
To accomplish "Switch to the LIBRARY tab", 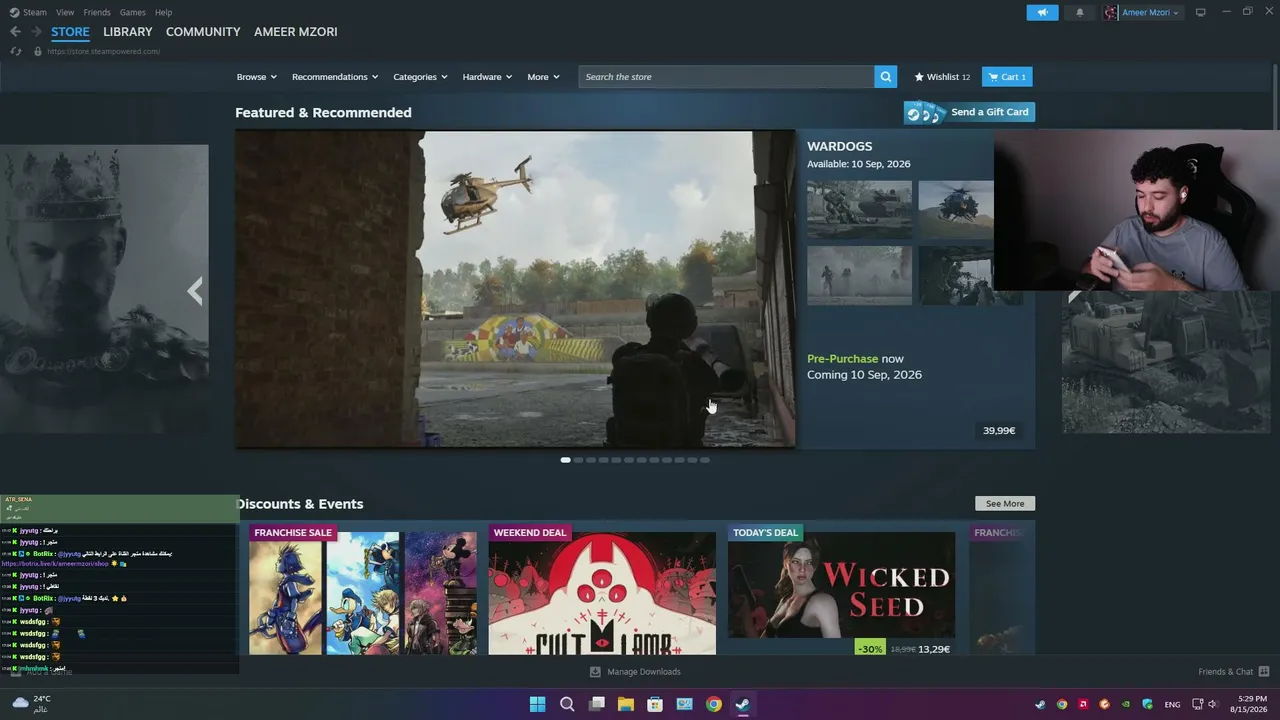I will click(x=128, y=32).
